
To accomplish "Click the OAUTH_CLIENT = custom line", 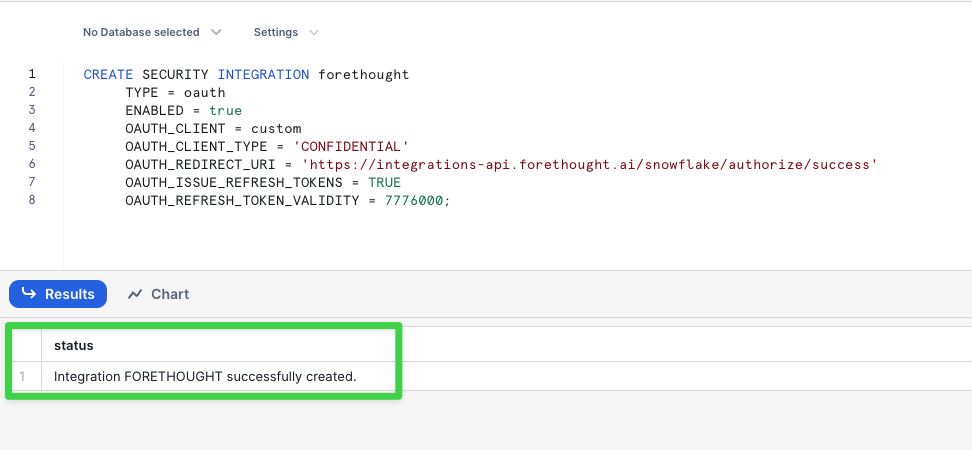I will tap(213, 129).
